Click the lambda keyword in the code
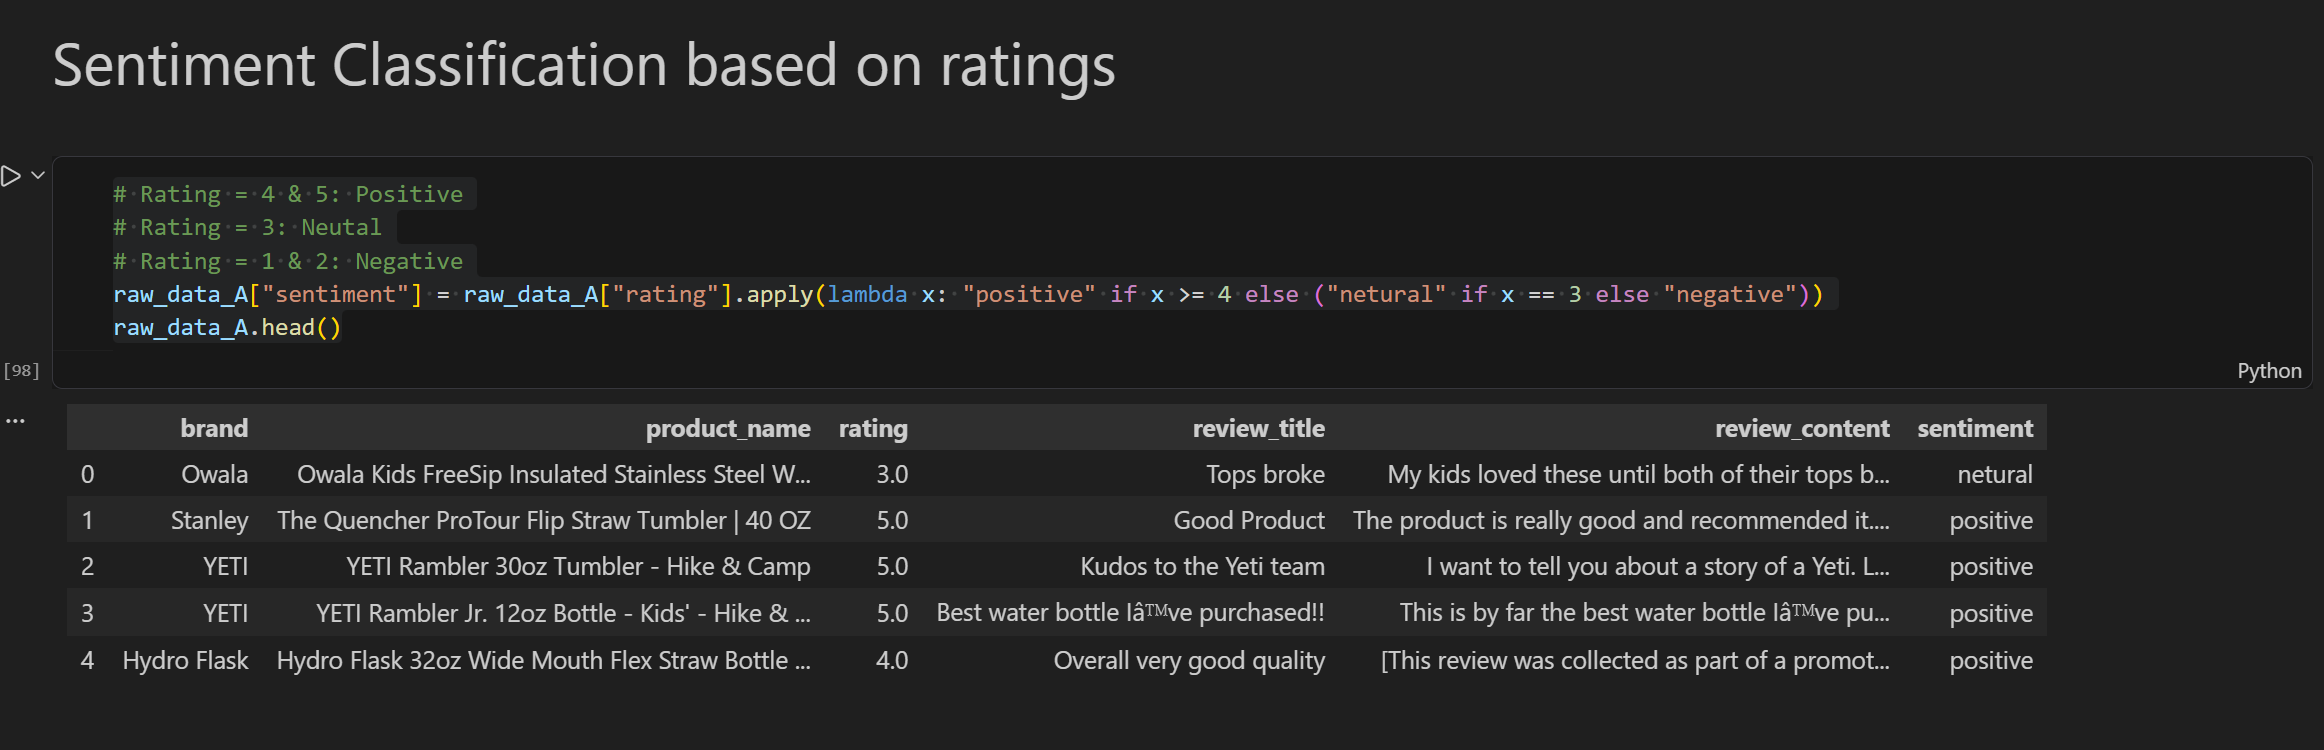Image resolution: width=2324 pixels, height=750 pixels. point(866,295)
